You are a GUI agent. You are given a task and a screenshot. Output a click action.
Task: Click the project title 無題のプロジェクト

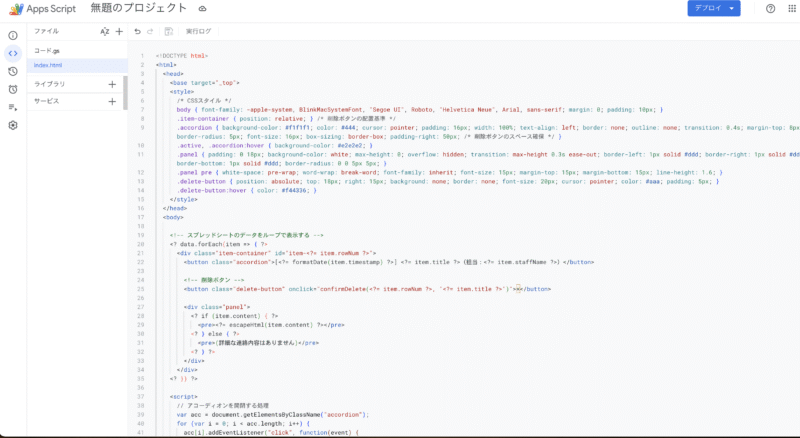point(137,9)
